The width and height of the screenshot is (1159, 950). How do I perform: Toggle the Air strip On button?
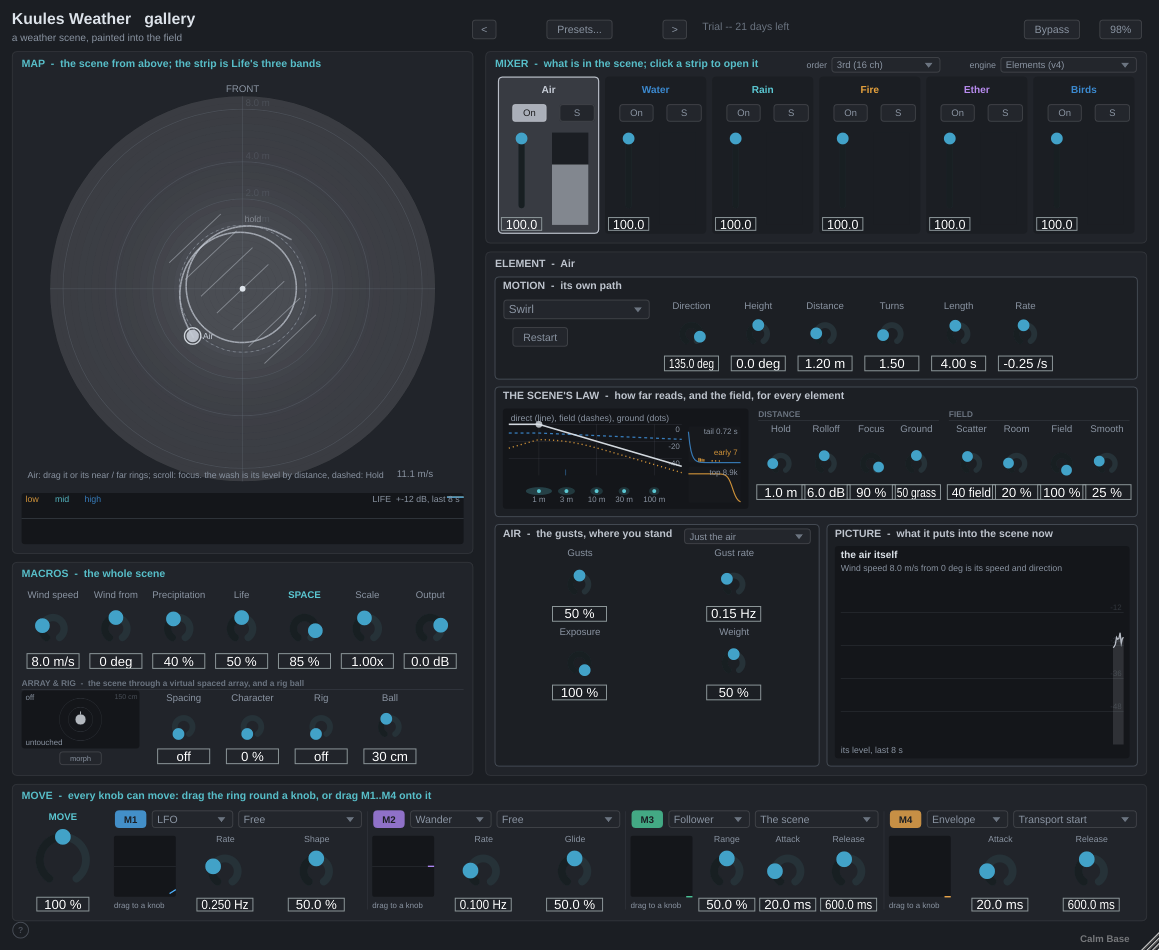click(529, 112)
